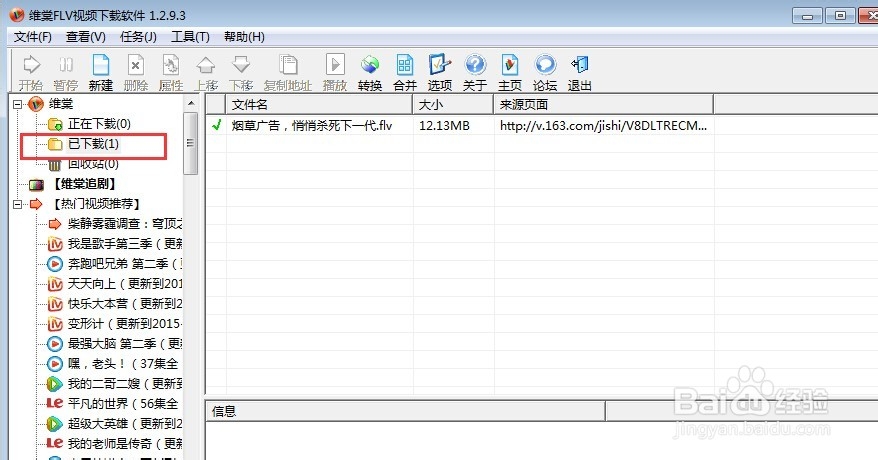Open the 查看(V) menu

tap(86, 37)
